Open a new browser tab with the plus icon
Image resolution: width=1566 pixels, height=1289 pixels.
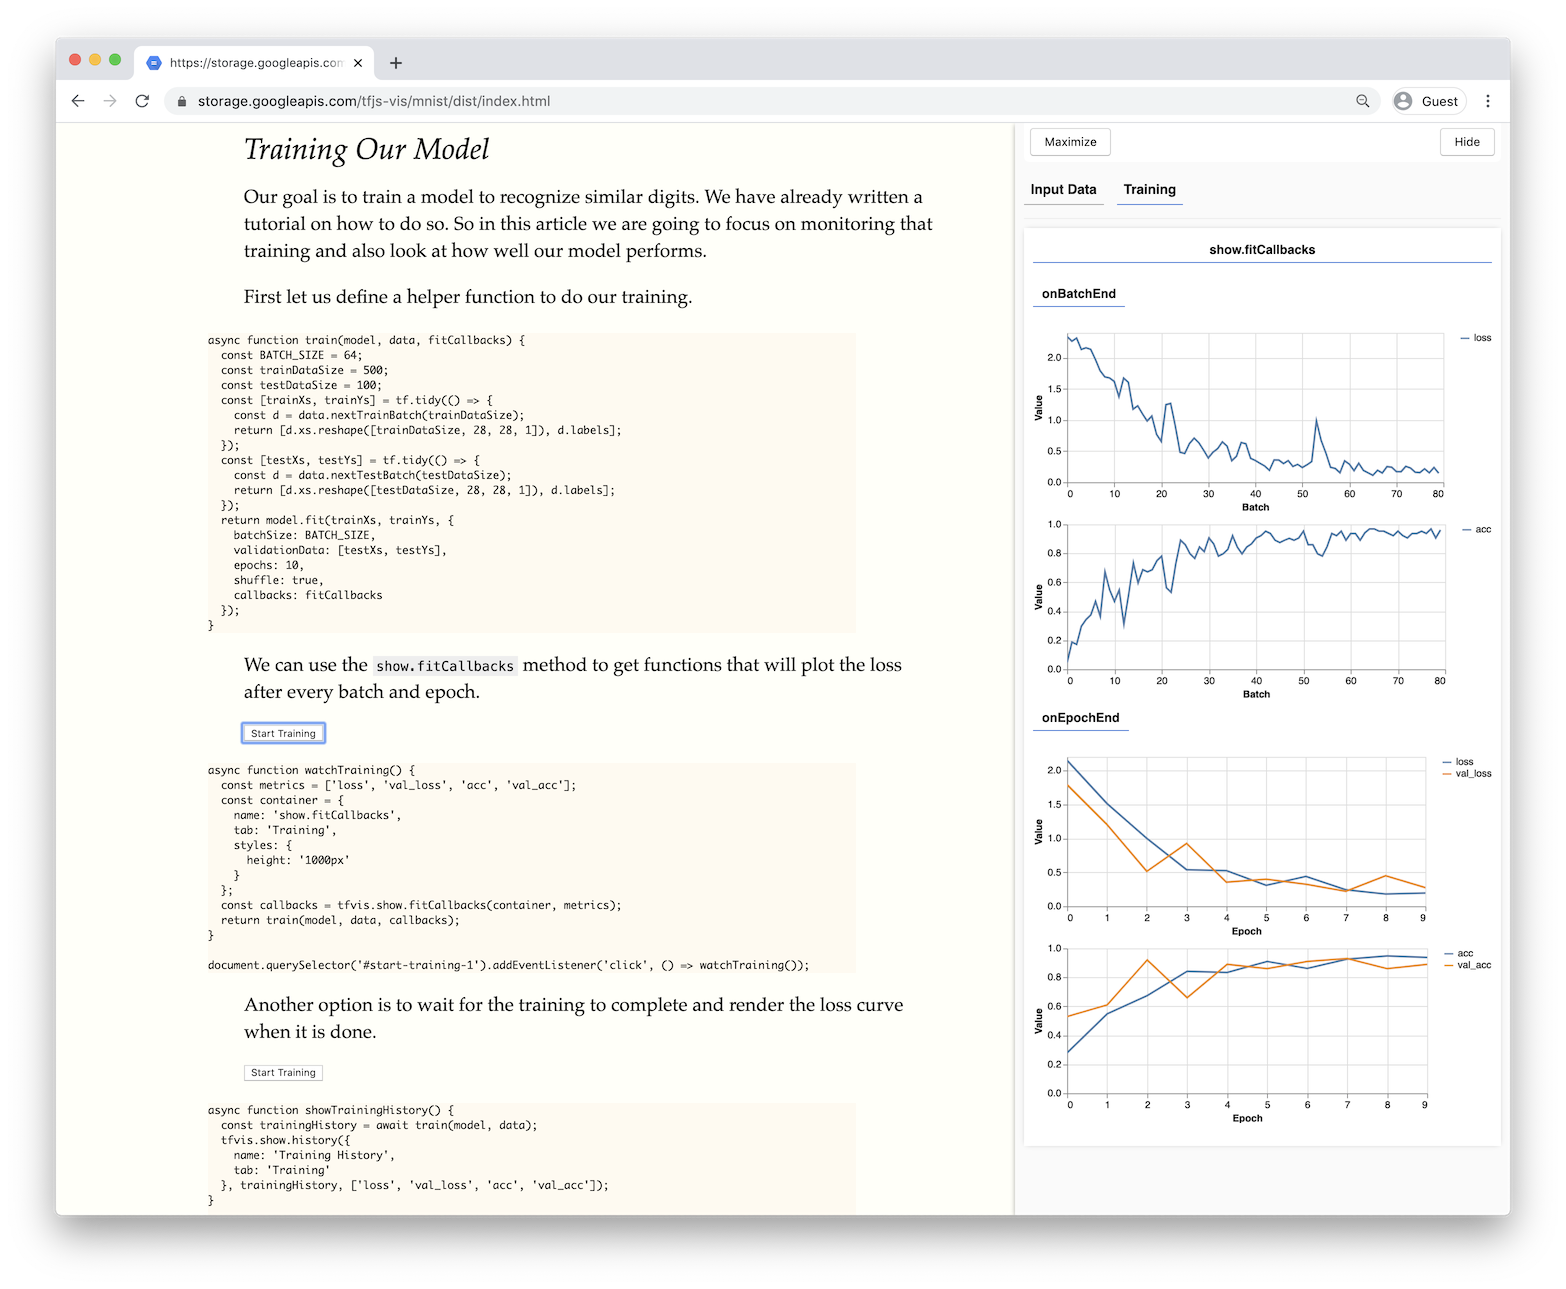396,62
